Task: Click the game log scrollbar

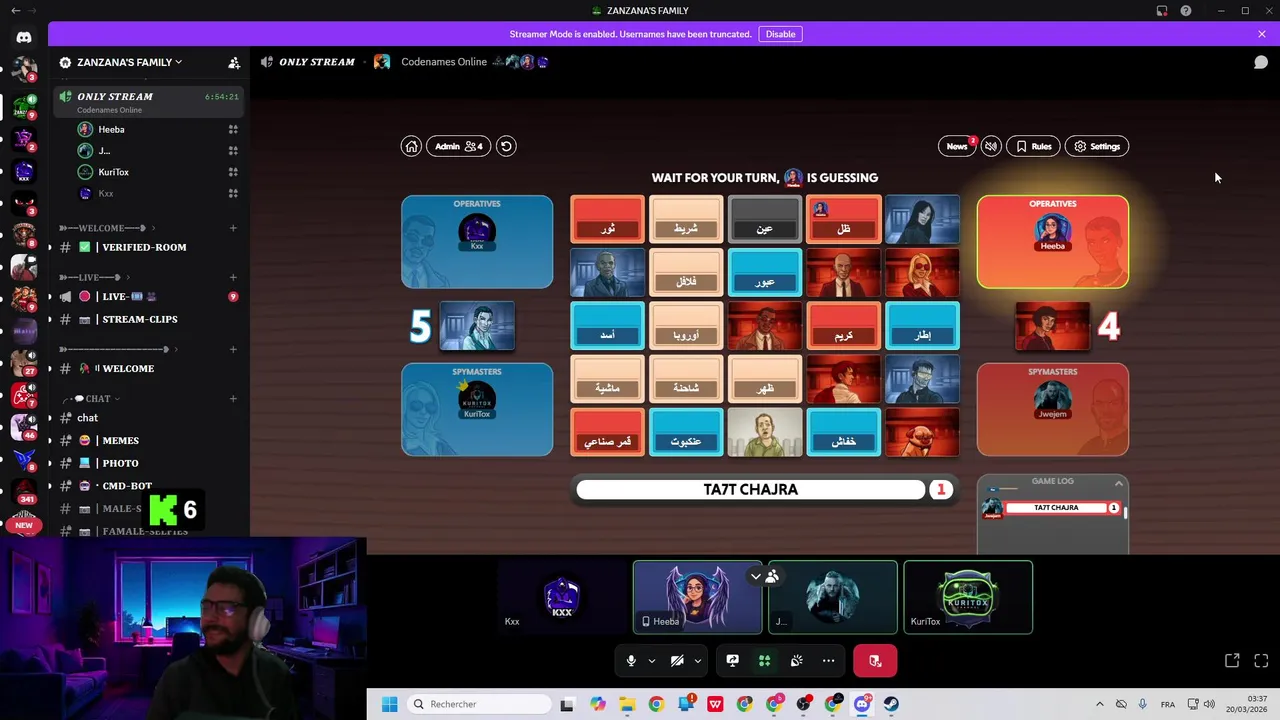Action: [1125, 512]
